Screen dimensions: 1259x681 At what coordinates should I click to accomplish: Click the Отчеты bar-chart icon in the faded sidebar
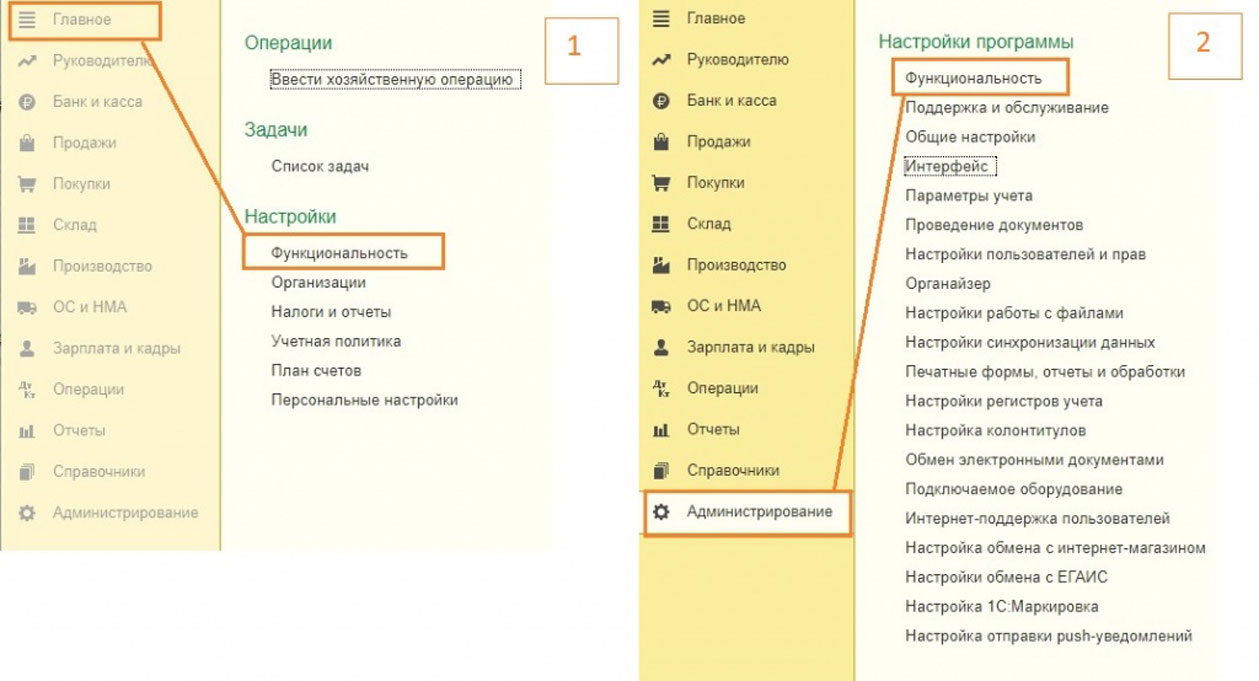[28, 431]
